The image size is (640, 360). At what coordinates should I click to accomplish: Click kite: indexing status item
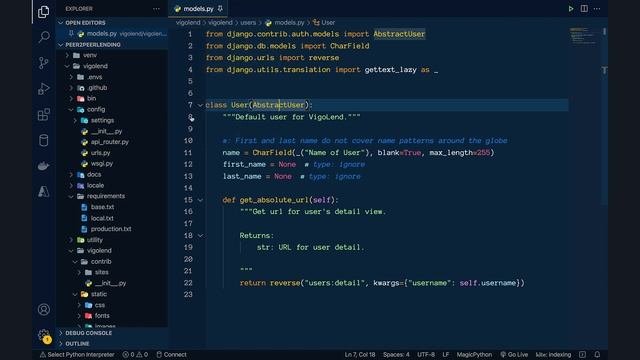[553, 354]
